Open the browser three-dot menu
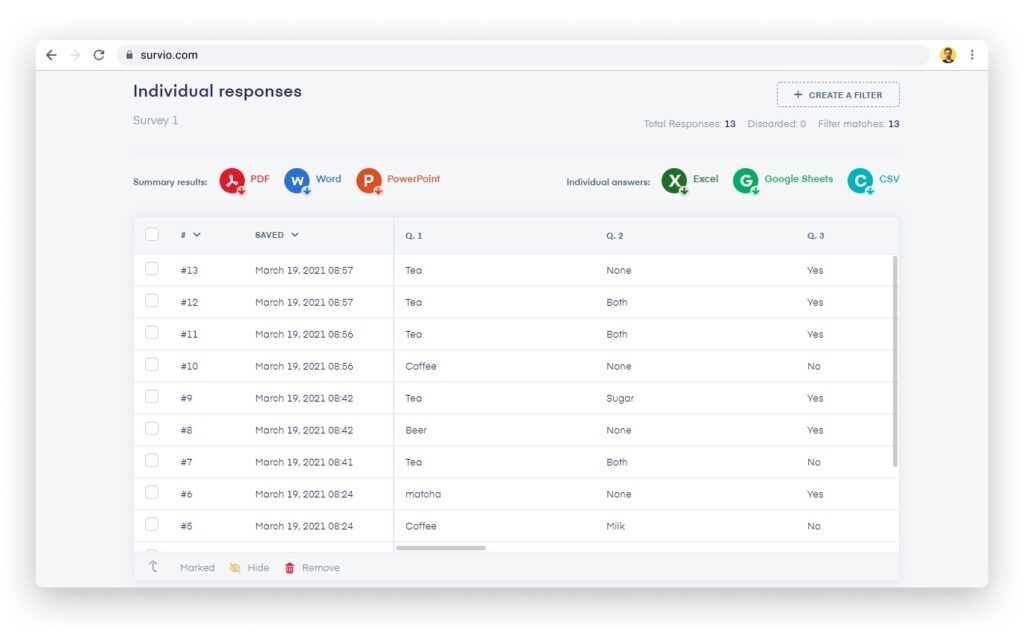1024x641 pixels. 972,55
